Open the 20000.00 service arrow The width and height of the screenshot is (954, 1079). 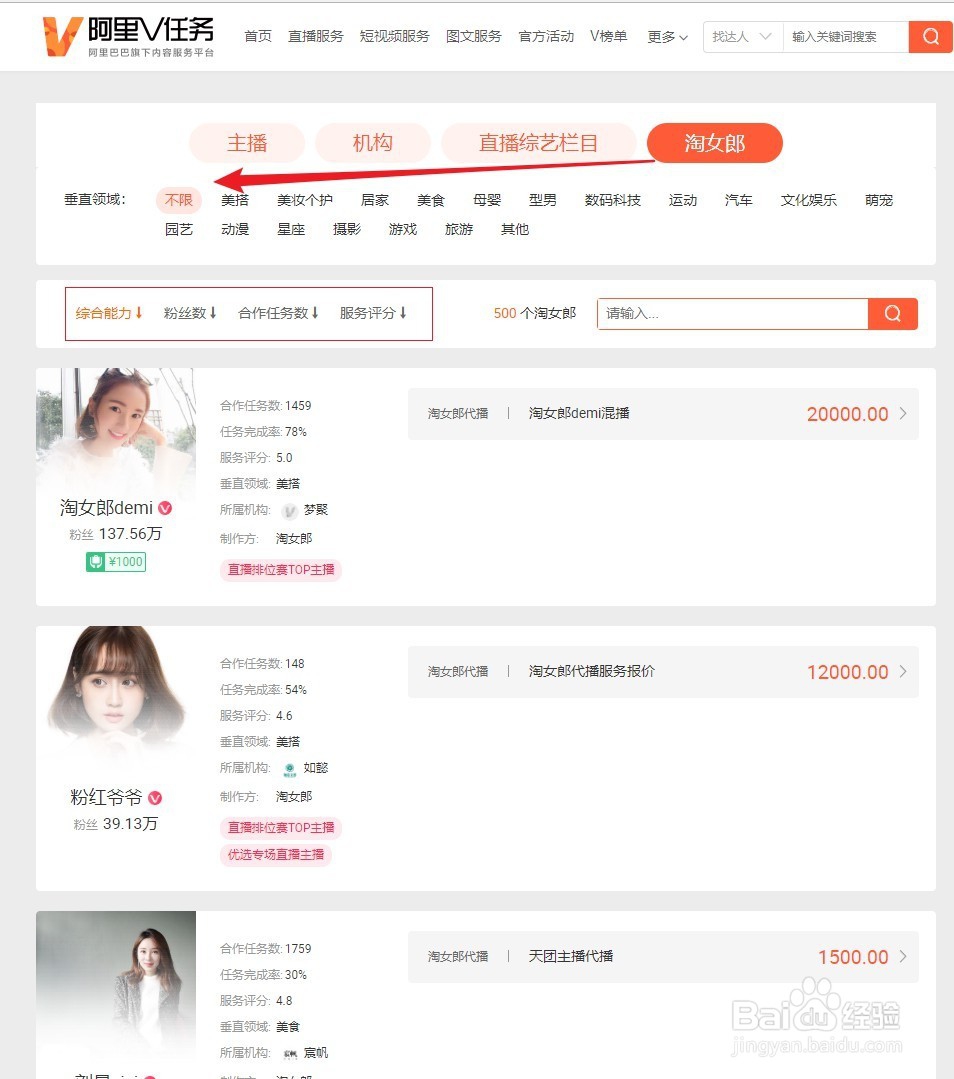[x=903, y=414]
